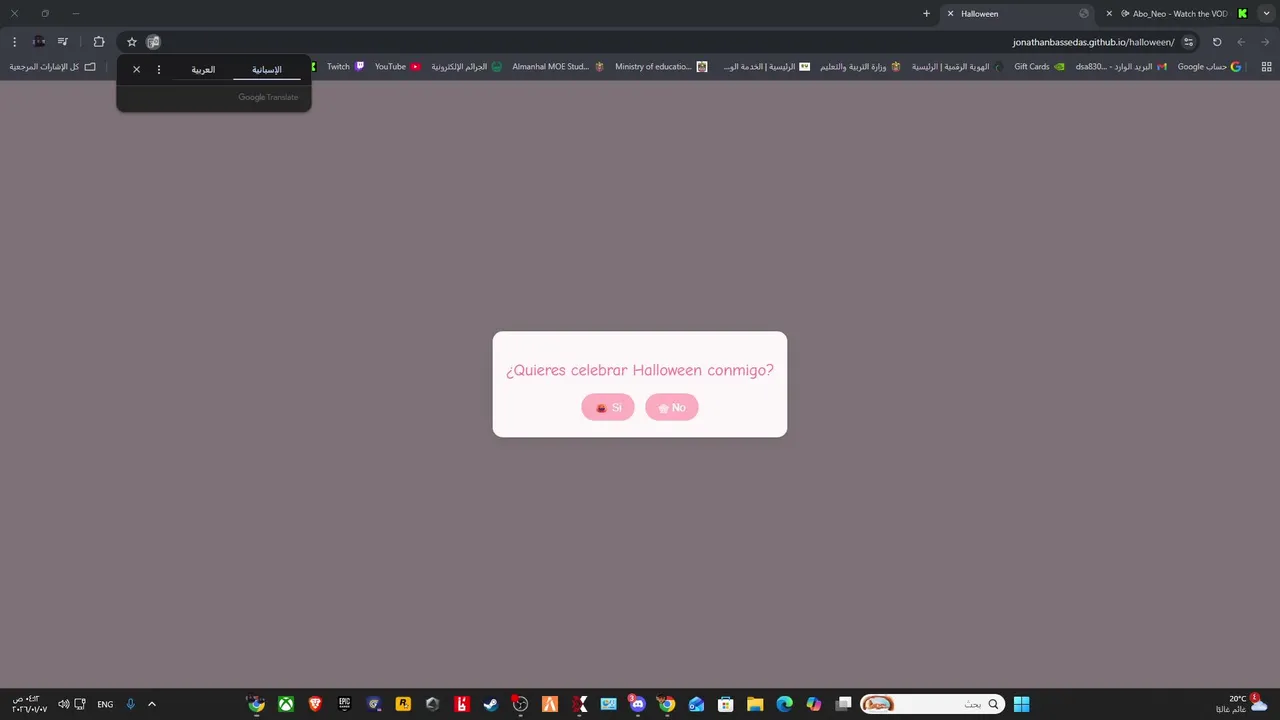Screen dimensions: 1280x720
Task: Open the حساب Google bookmark
Action: point(1209,67)
